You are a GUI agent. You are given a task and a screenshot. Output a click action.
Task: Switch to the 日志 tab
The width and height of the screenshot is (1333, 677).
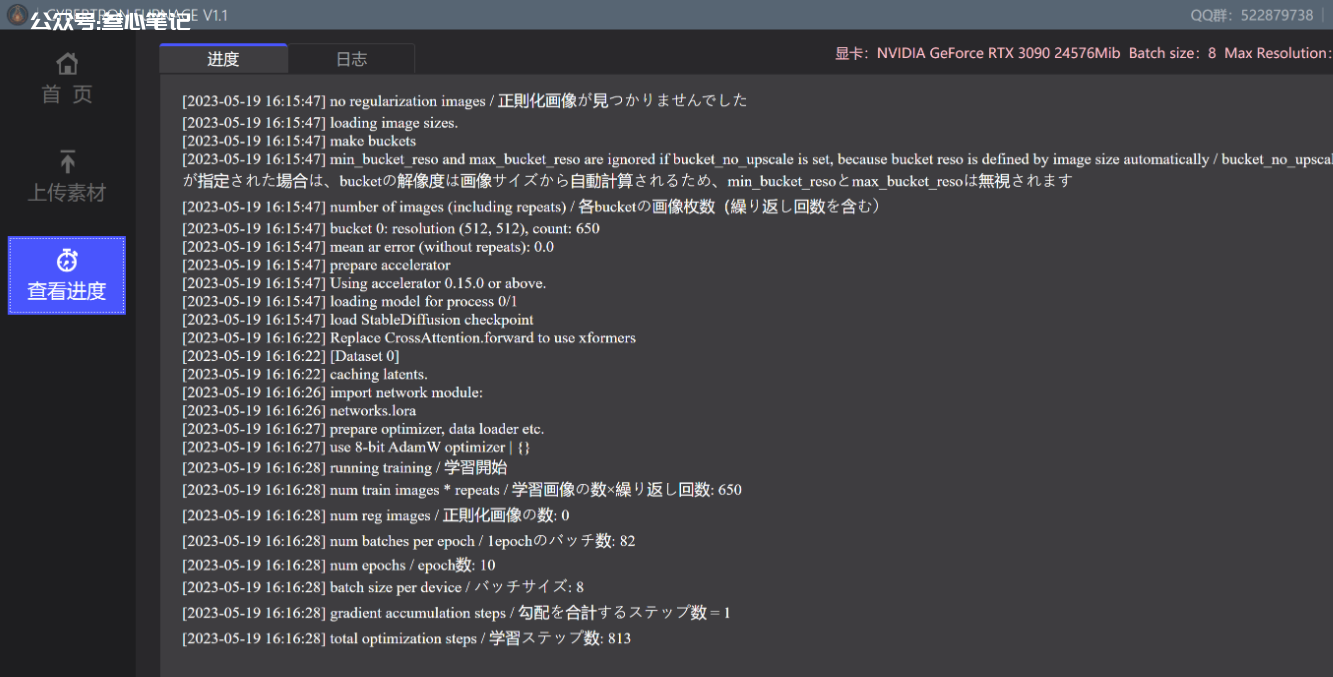(351, 59)
